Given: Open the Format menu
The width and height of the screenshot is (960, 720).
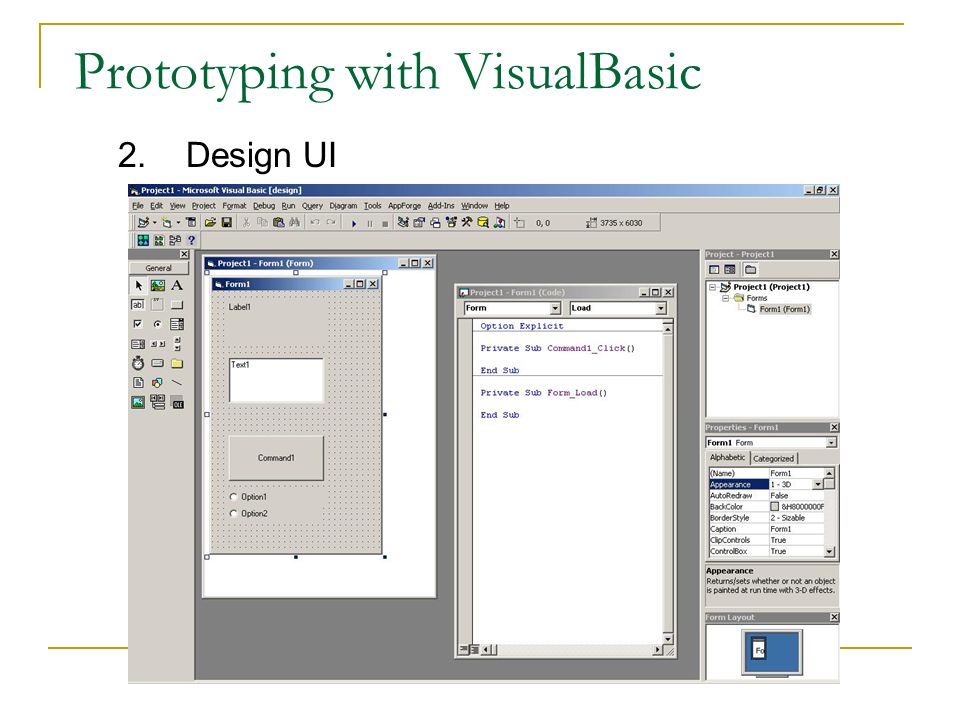Looking at the screenshot, I should pos(234,206).
